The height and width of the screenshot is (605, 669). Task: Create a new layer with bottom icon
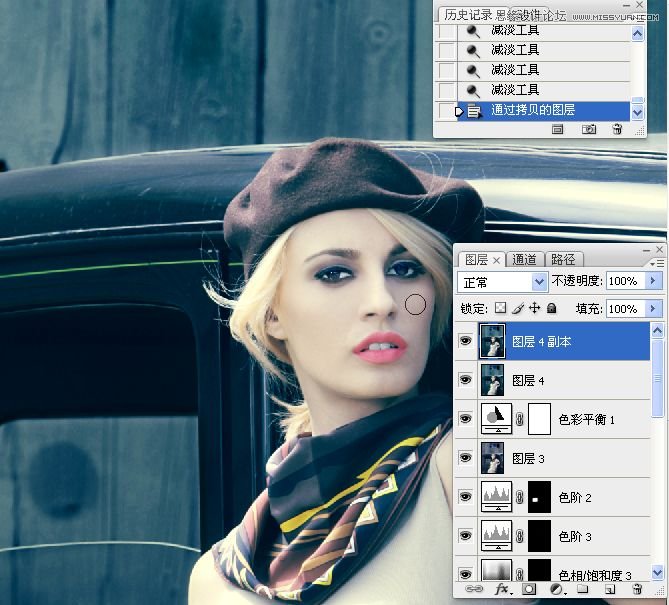(608, 591)
